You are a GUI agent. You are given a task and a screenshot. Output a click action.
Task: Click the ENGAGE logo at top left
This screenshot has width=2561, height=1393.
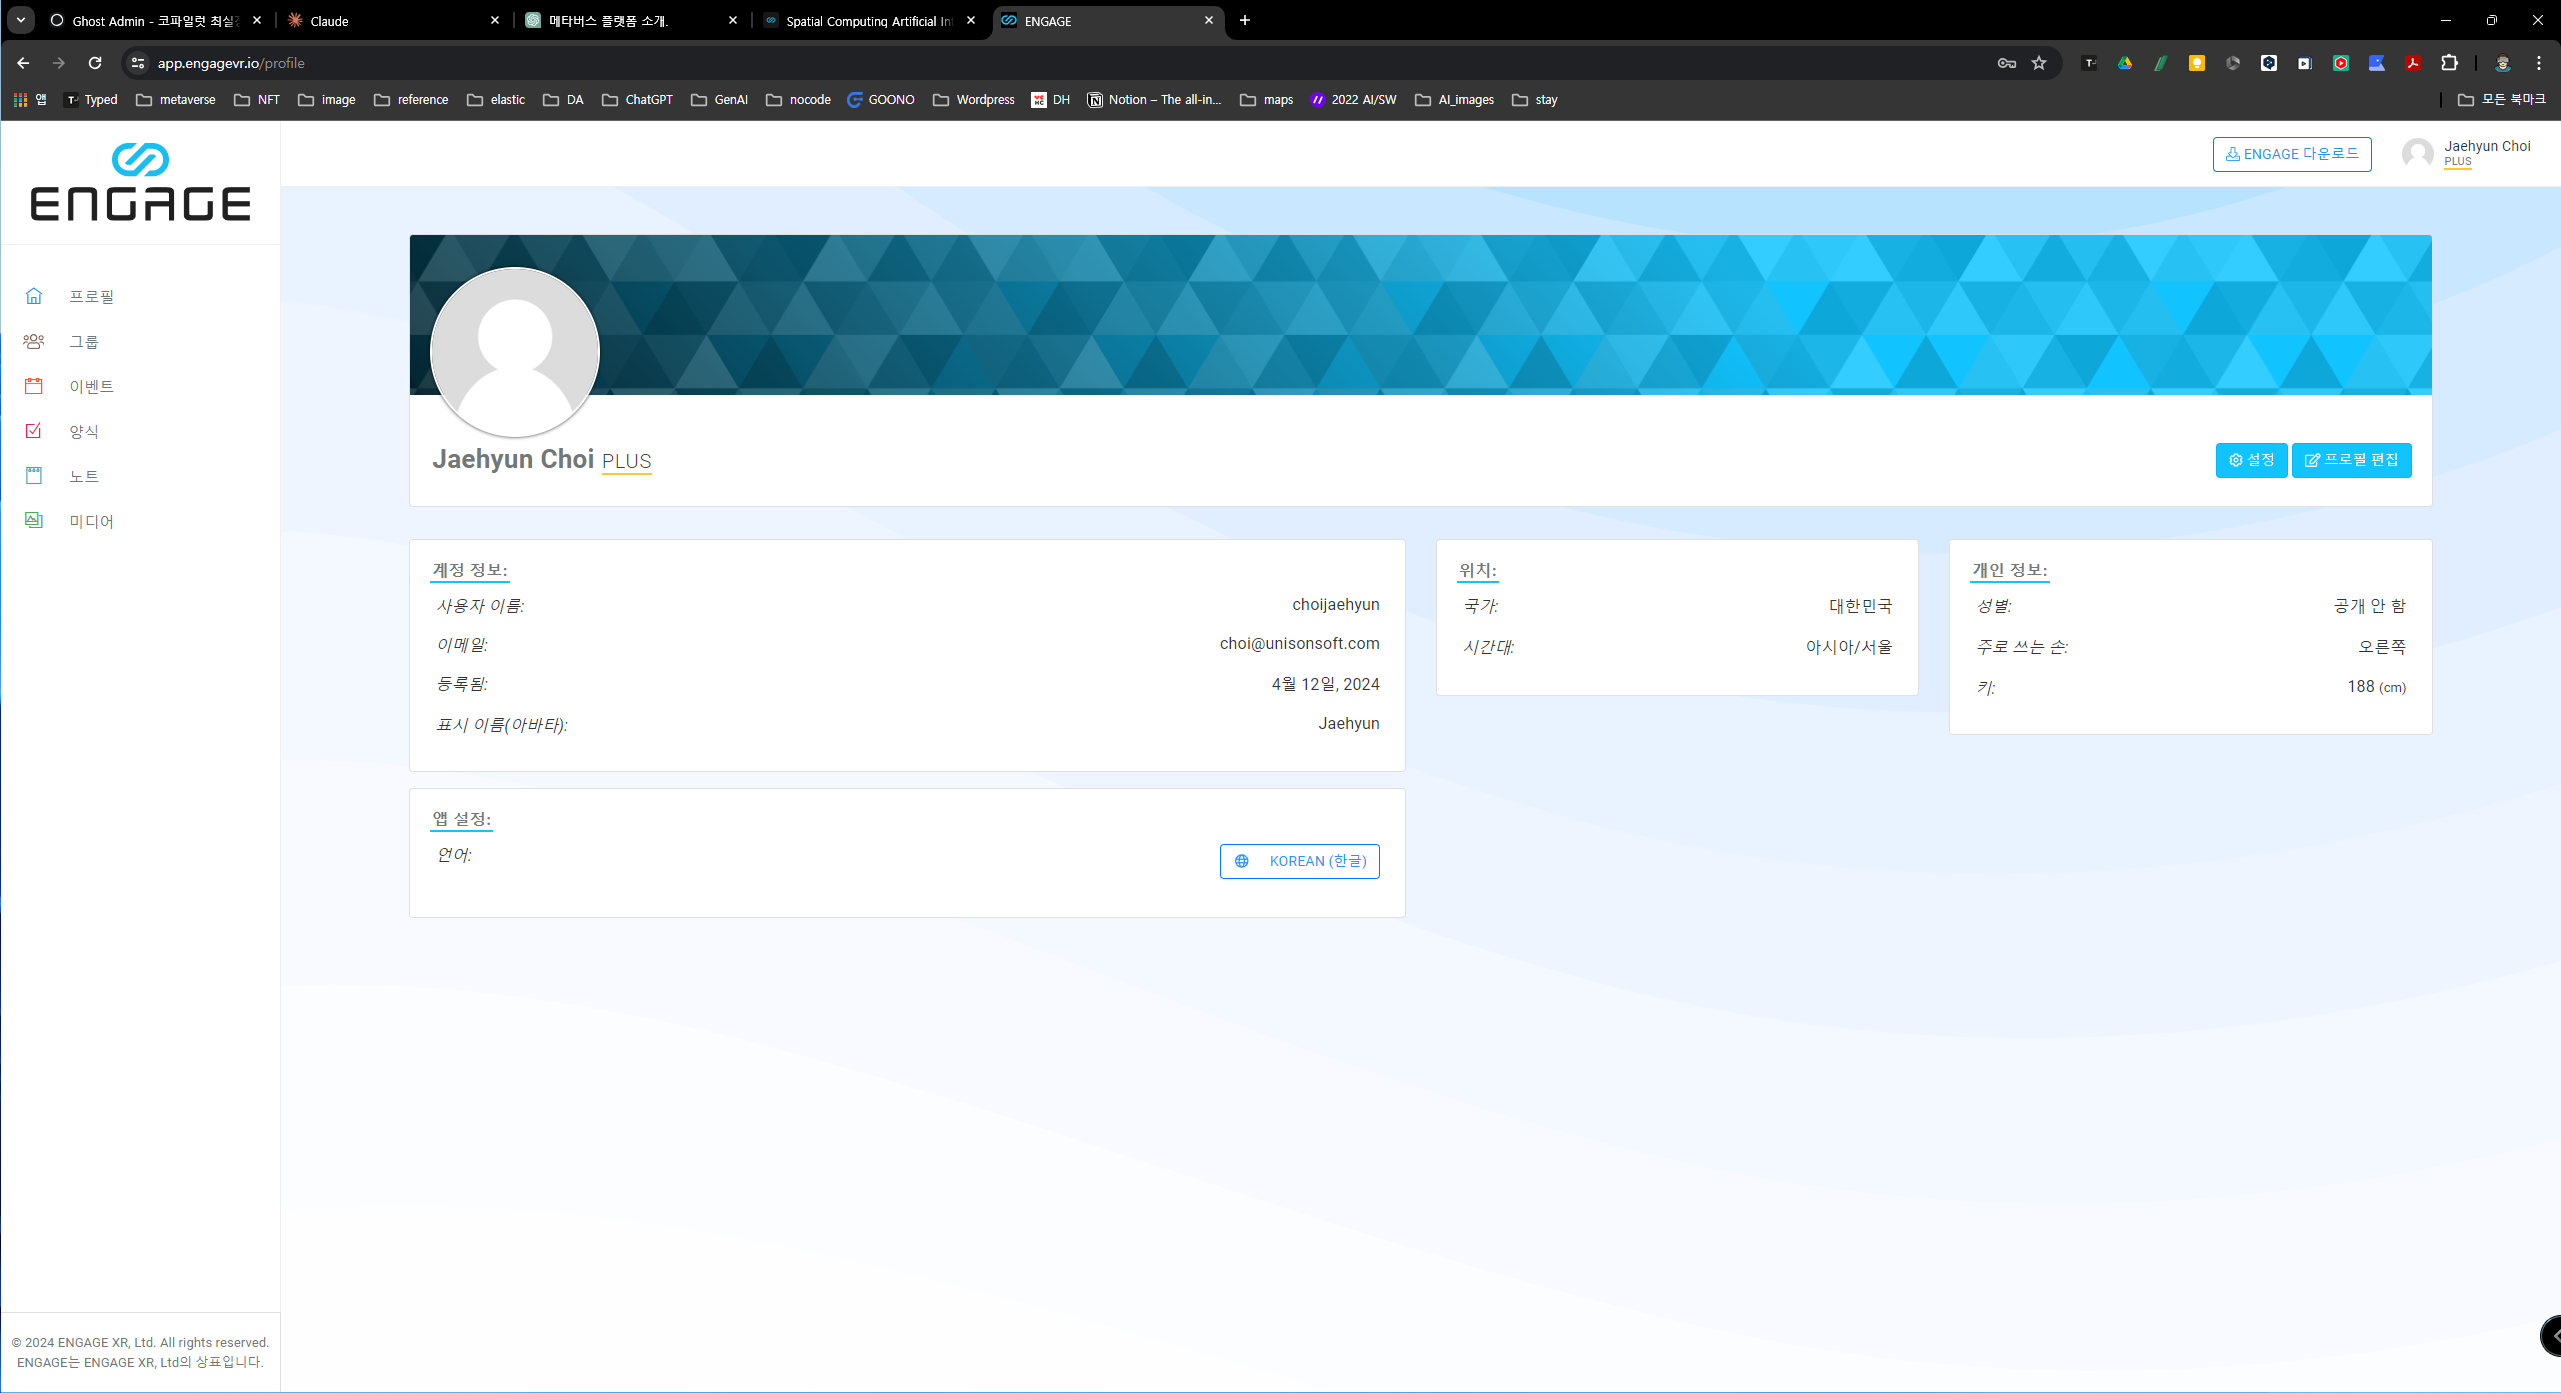tap(140, 183)
